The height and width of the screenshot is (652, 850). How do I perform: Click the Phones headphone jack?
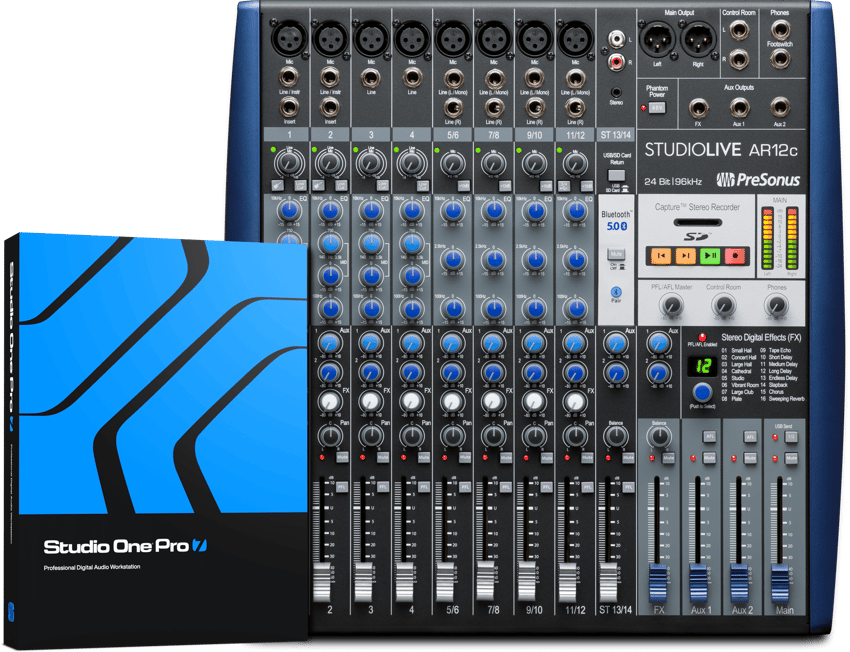click(780, 29)
